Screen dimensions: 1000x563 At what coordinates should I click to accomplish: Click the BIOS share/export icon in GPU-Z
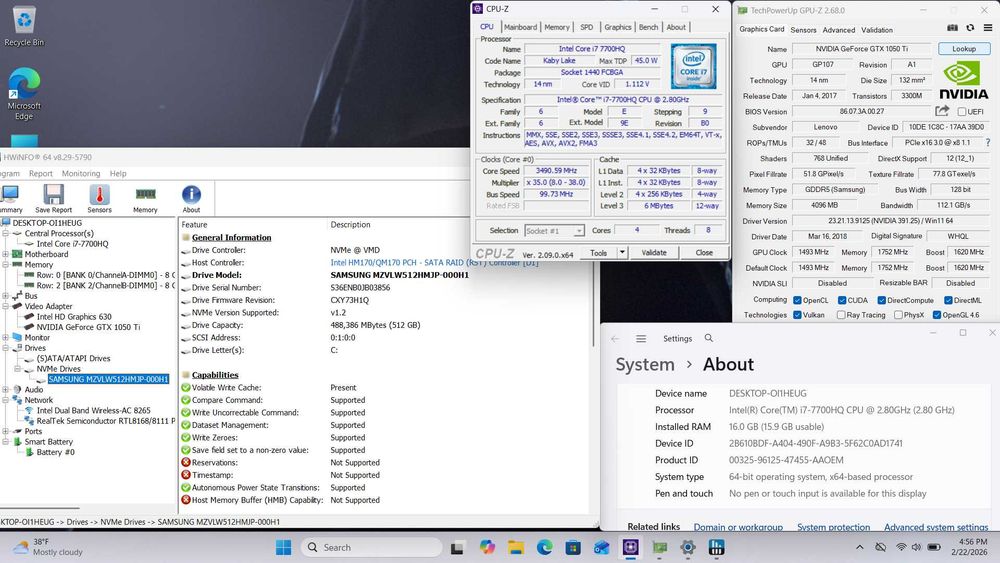(942, 111)
